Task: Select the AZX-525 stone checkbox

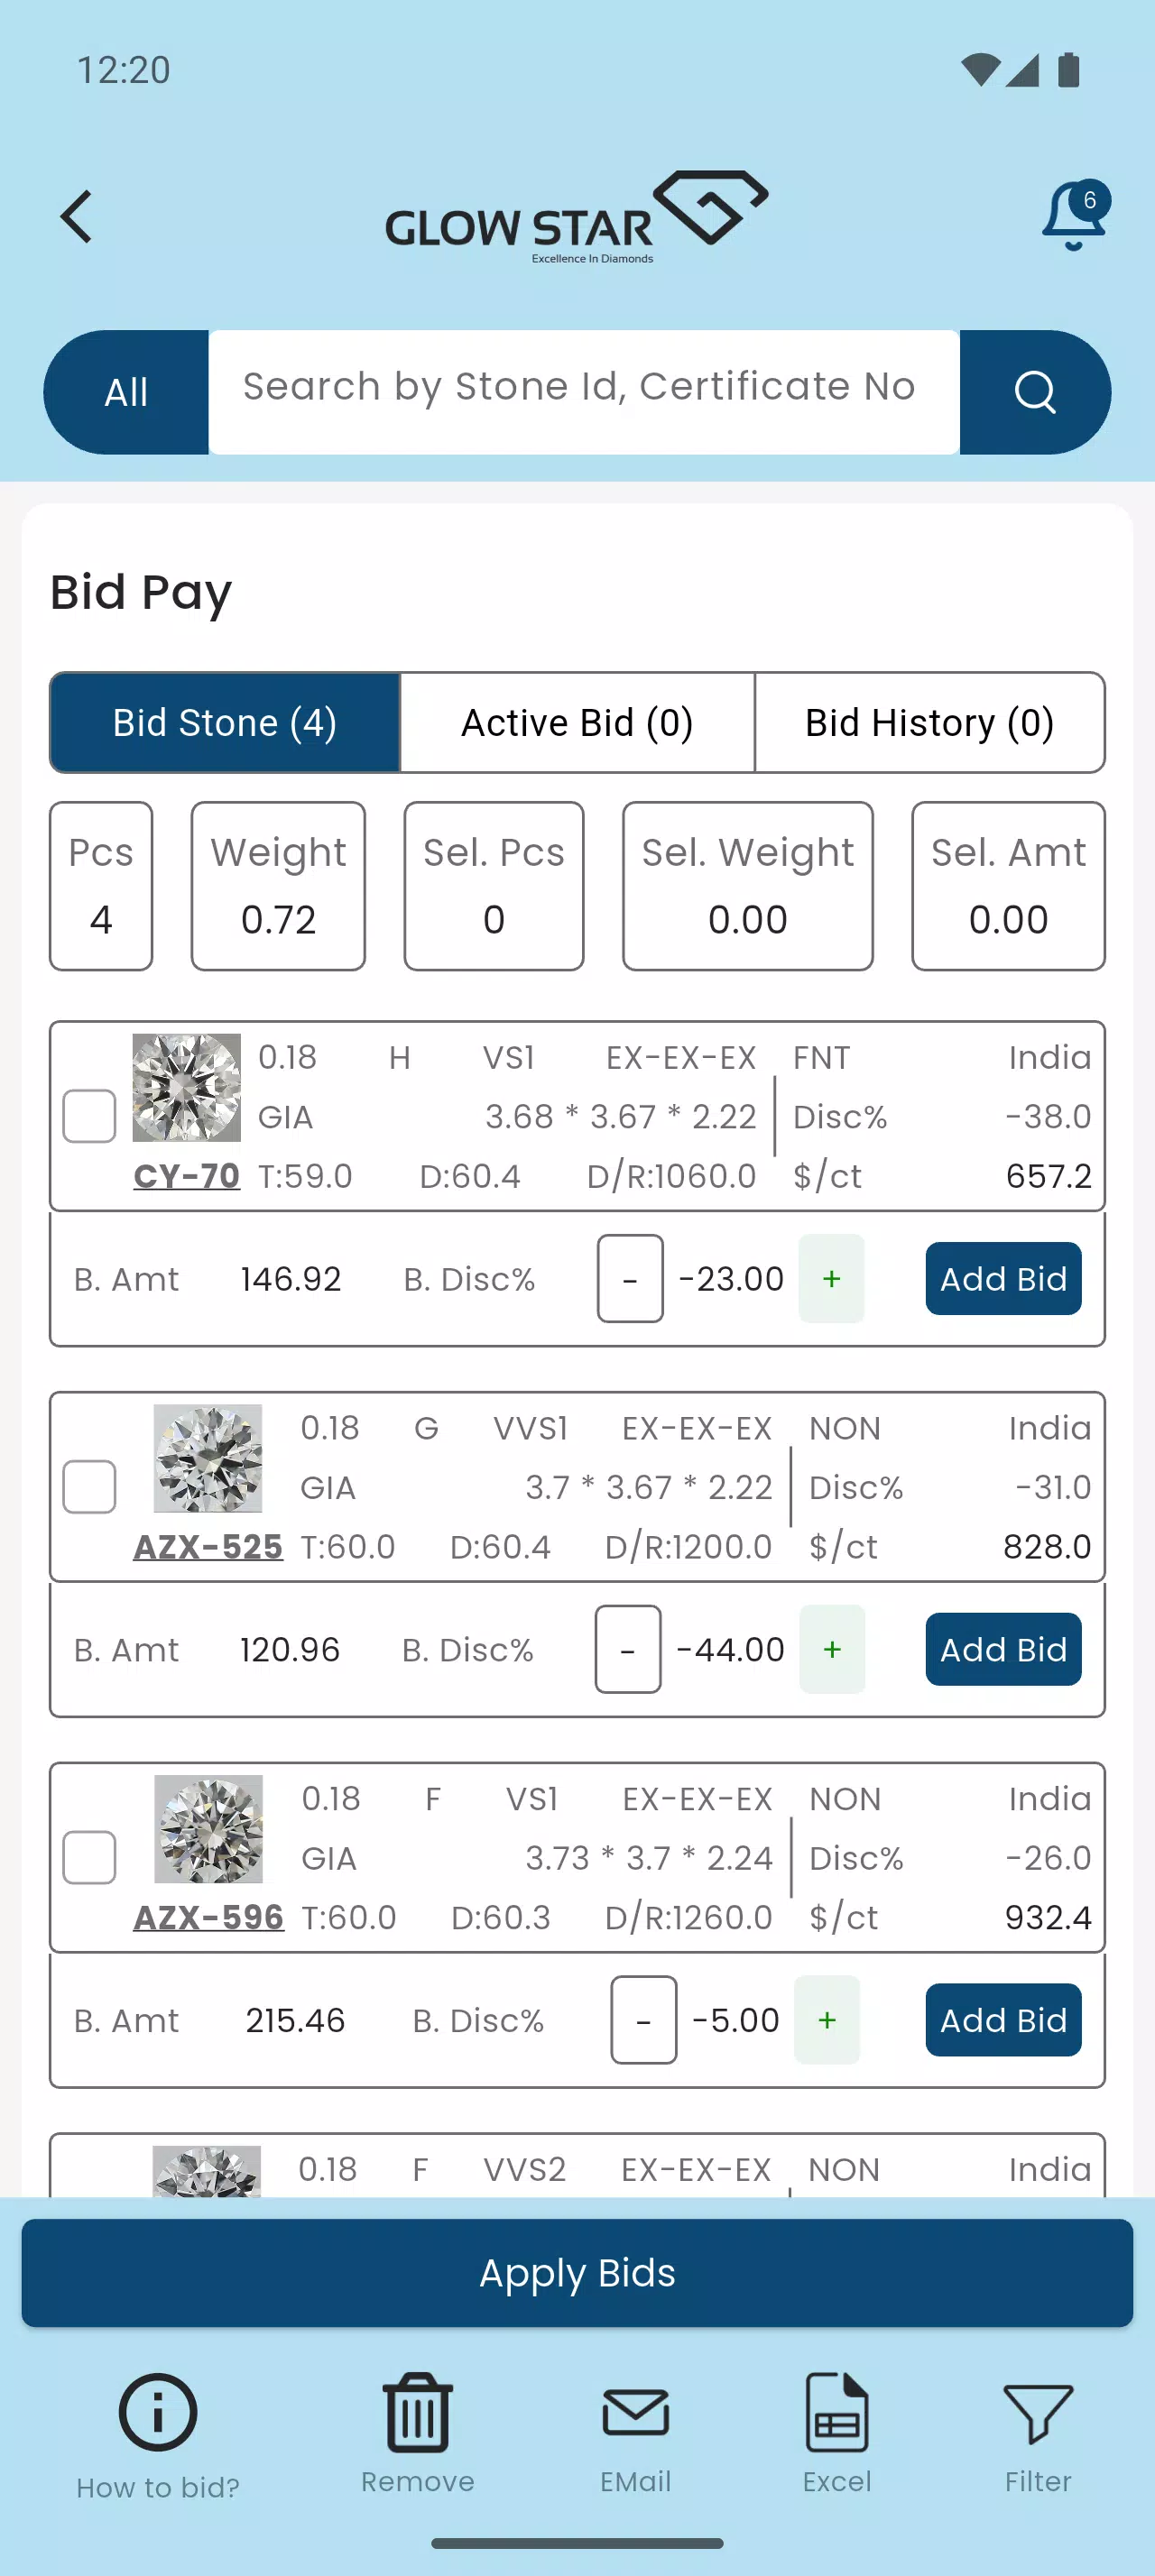Action: tap(89, 1486)
